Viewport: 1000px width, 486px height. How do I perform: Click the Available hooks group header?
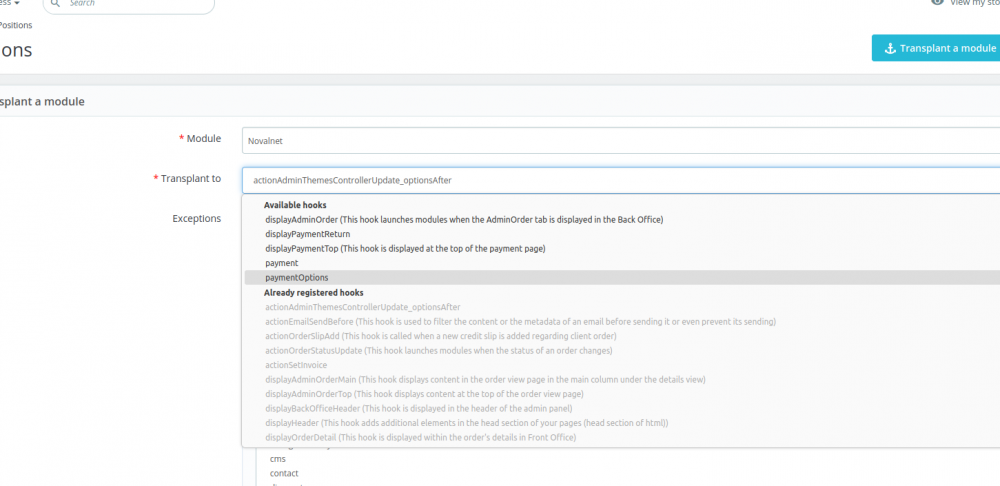coord(295,205)
